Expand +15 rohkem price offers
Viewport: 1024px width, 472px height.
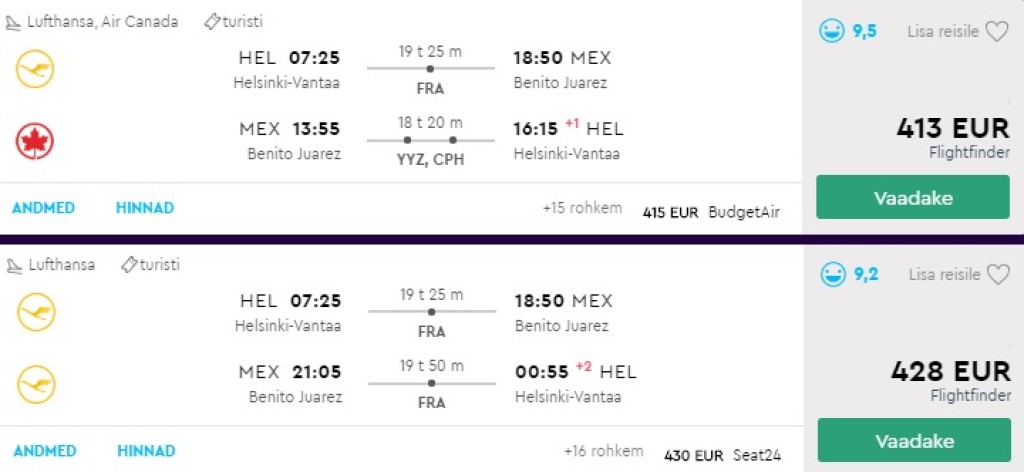click(x=582, y=208)
